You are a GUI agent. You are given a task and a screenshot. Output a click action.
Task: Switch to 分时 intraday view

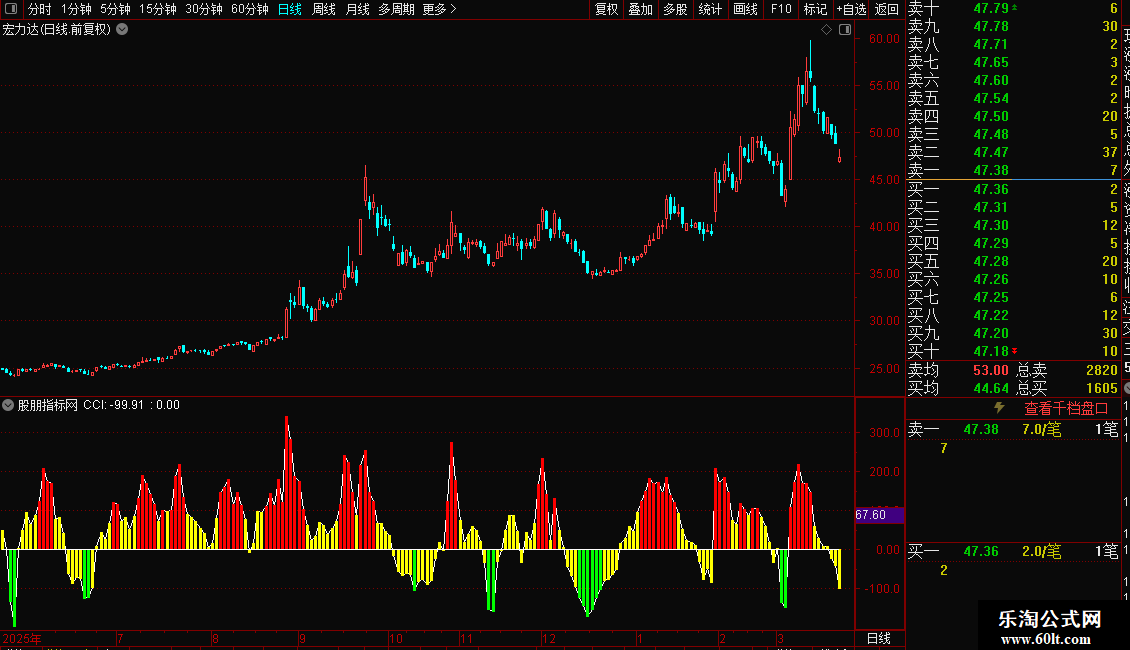40,9
